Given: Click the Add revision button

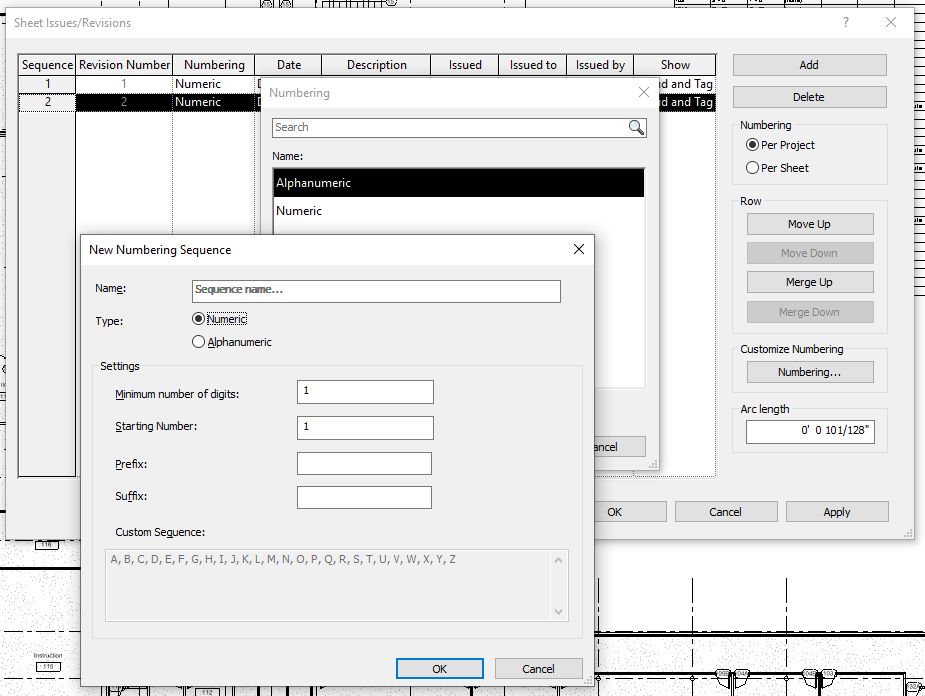Looking at the screenshot, I should pos(809,65).
